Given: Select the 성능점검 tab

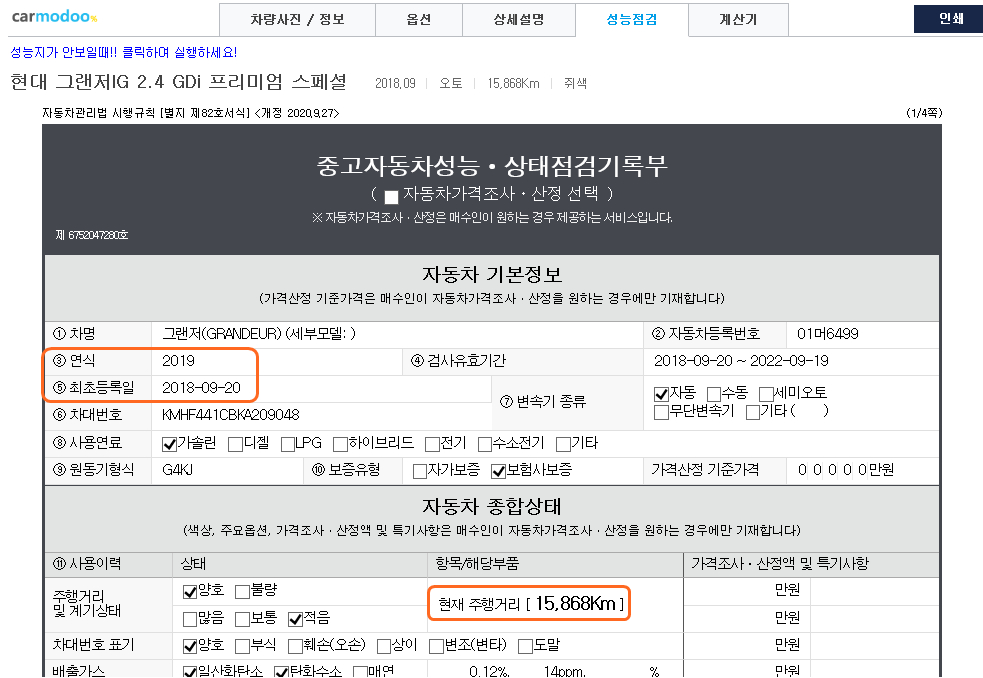Looking at the screenshot, I should click(632, 19).
